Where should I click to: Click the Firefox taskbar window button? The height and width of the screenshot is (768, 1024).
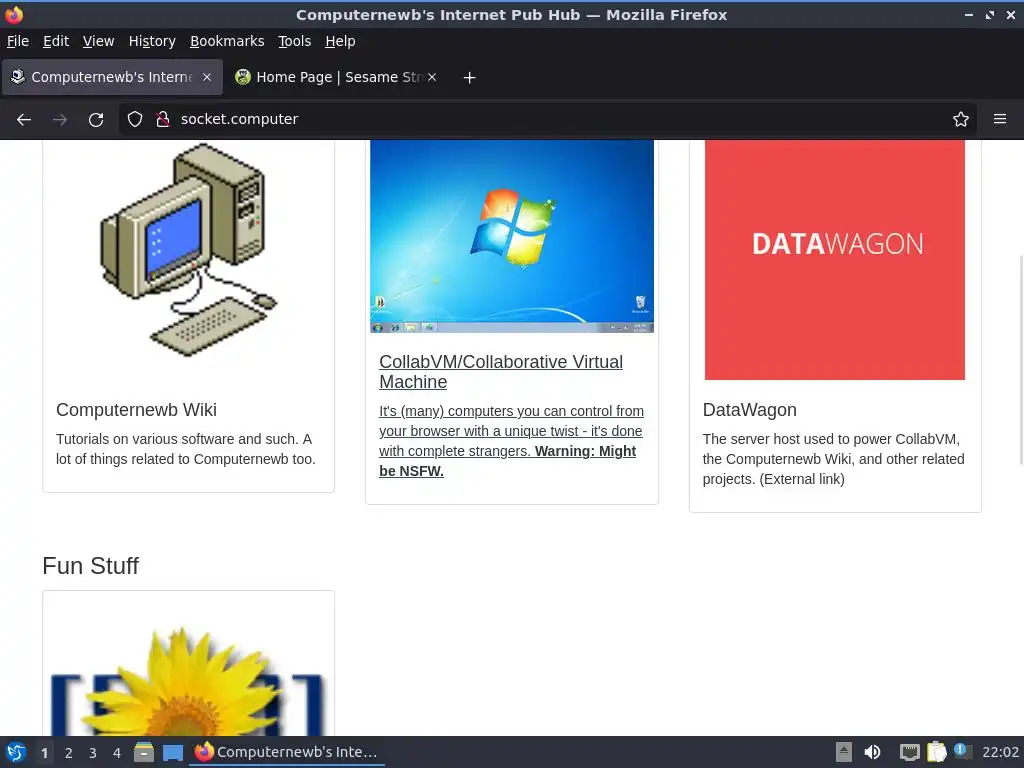pyautogui.click(x=287, y=752)
